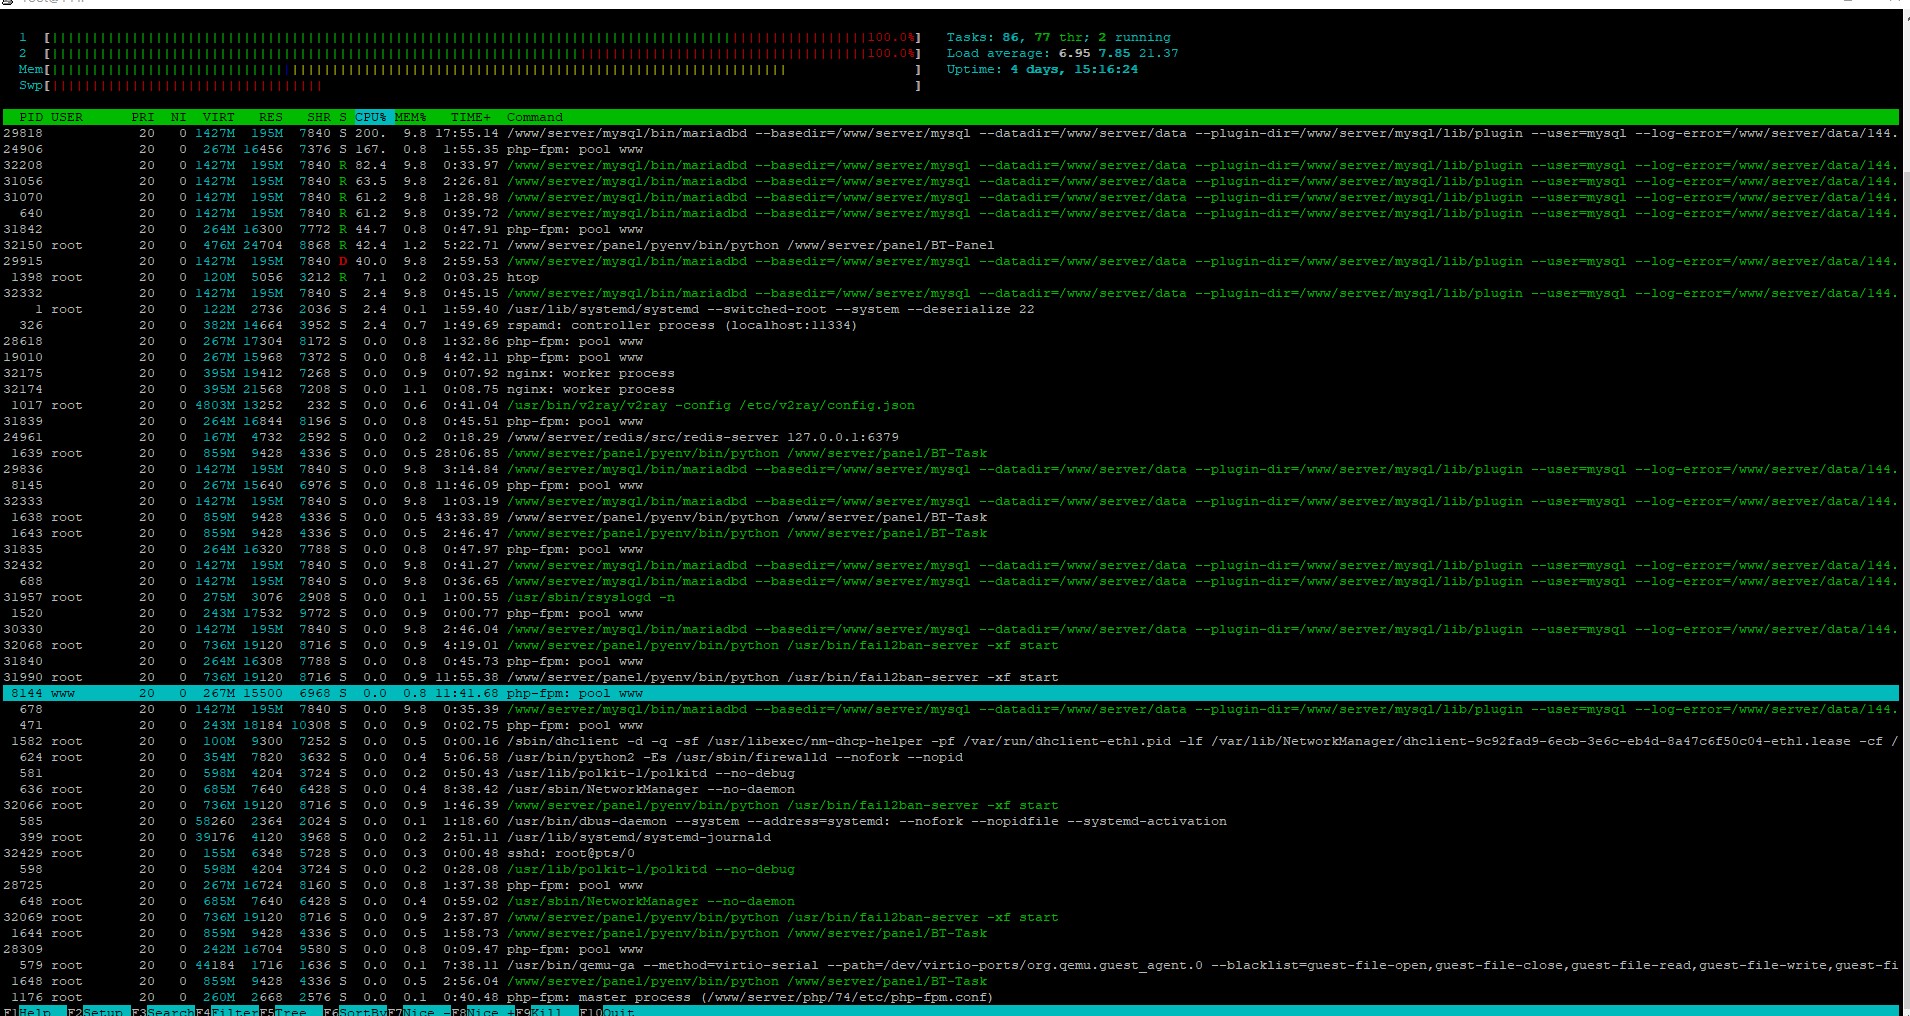Sort by the VIRT column header
1910x1016 pixels.
click(x=219, y=117)
